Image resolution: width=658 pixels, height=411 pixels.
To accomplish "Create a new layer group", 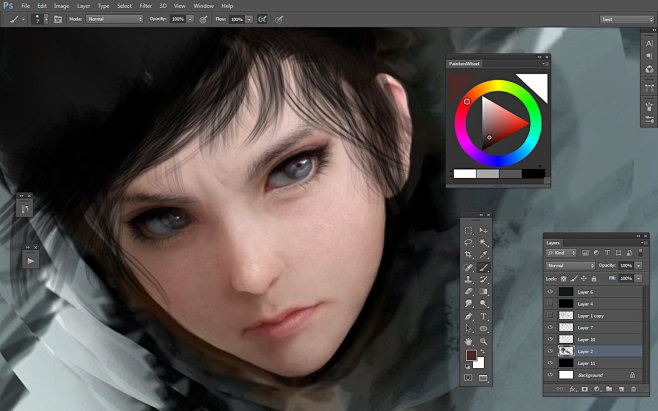I will pyautogui.click(x=609, y=389).
